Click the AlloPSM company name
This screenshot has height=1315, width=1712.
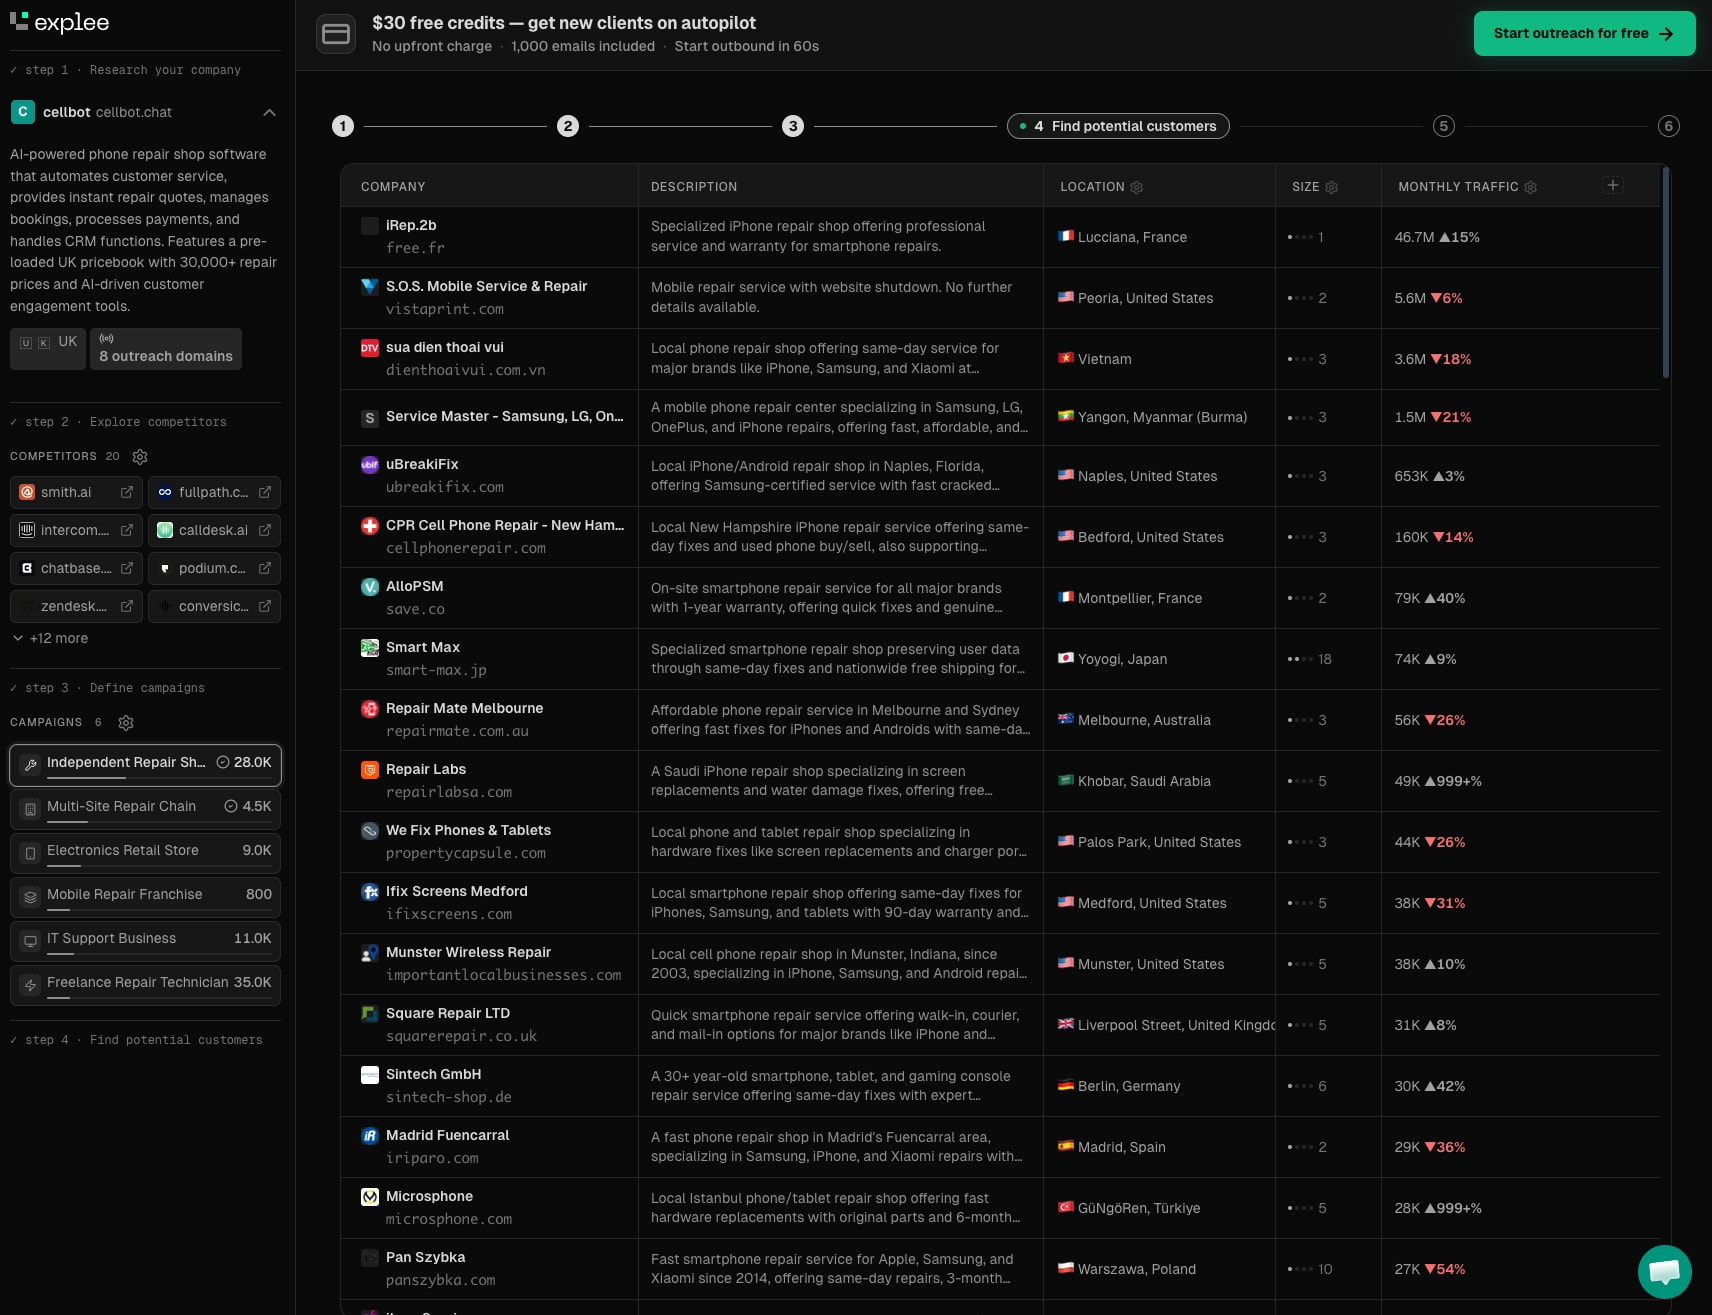point(414,586)
